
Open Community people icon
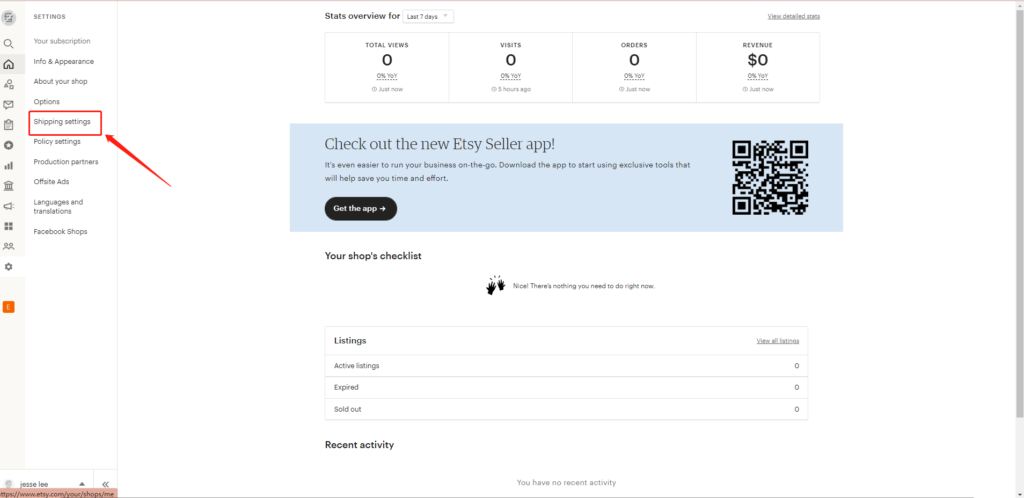pyautogui.click(x=8, y=247)
